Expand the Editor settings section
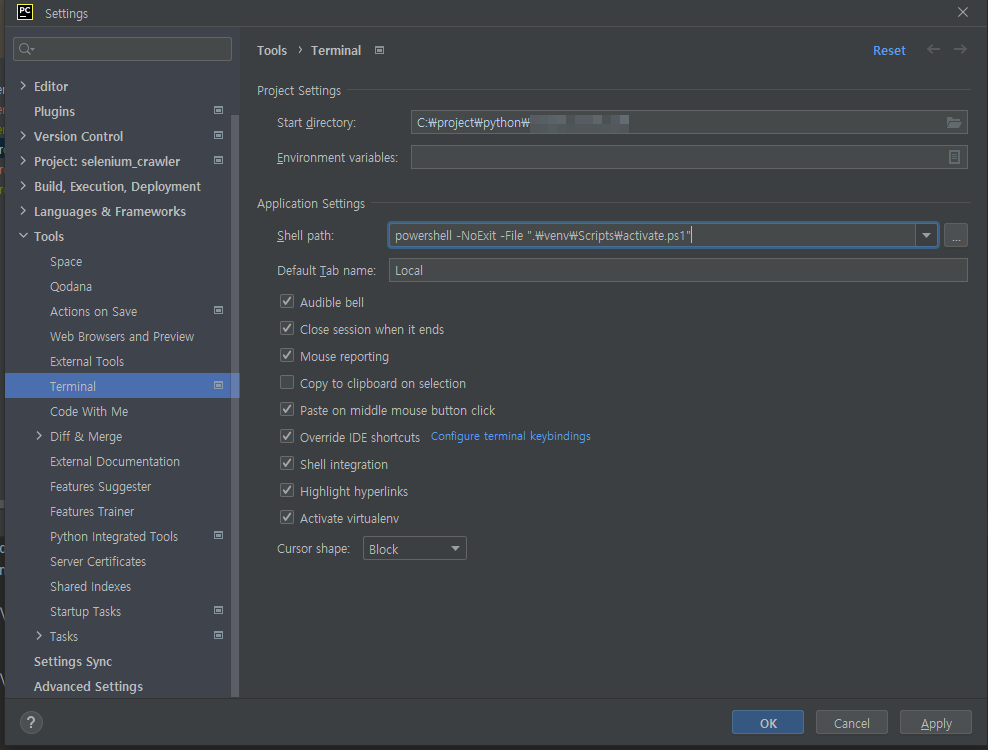The height and width of the screenshot is (750, 988). point(23,86)
